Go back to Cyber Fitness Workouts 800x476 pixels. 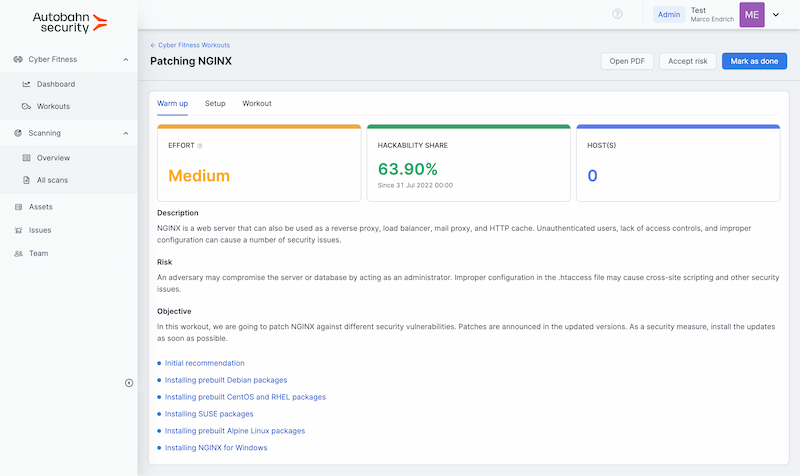point(190,45)
